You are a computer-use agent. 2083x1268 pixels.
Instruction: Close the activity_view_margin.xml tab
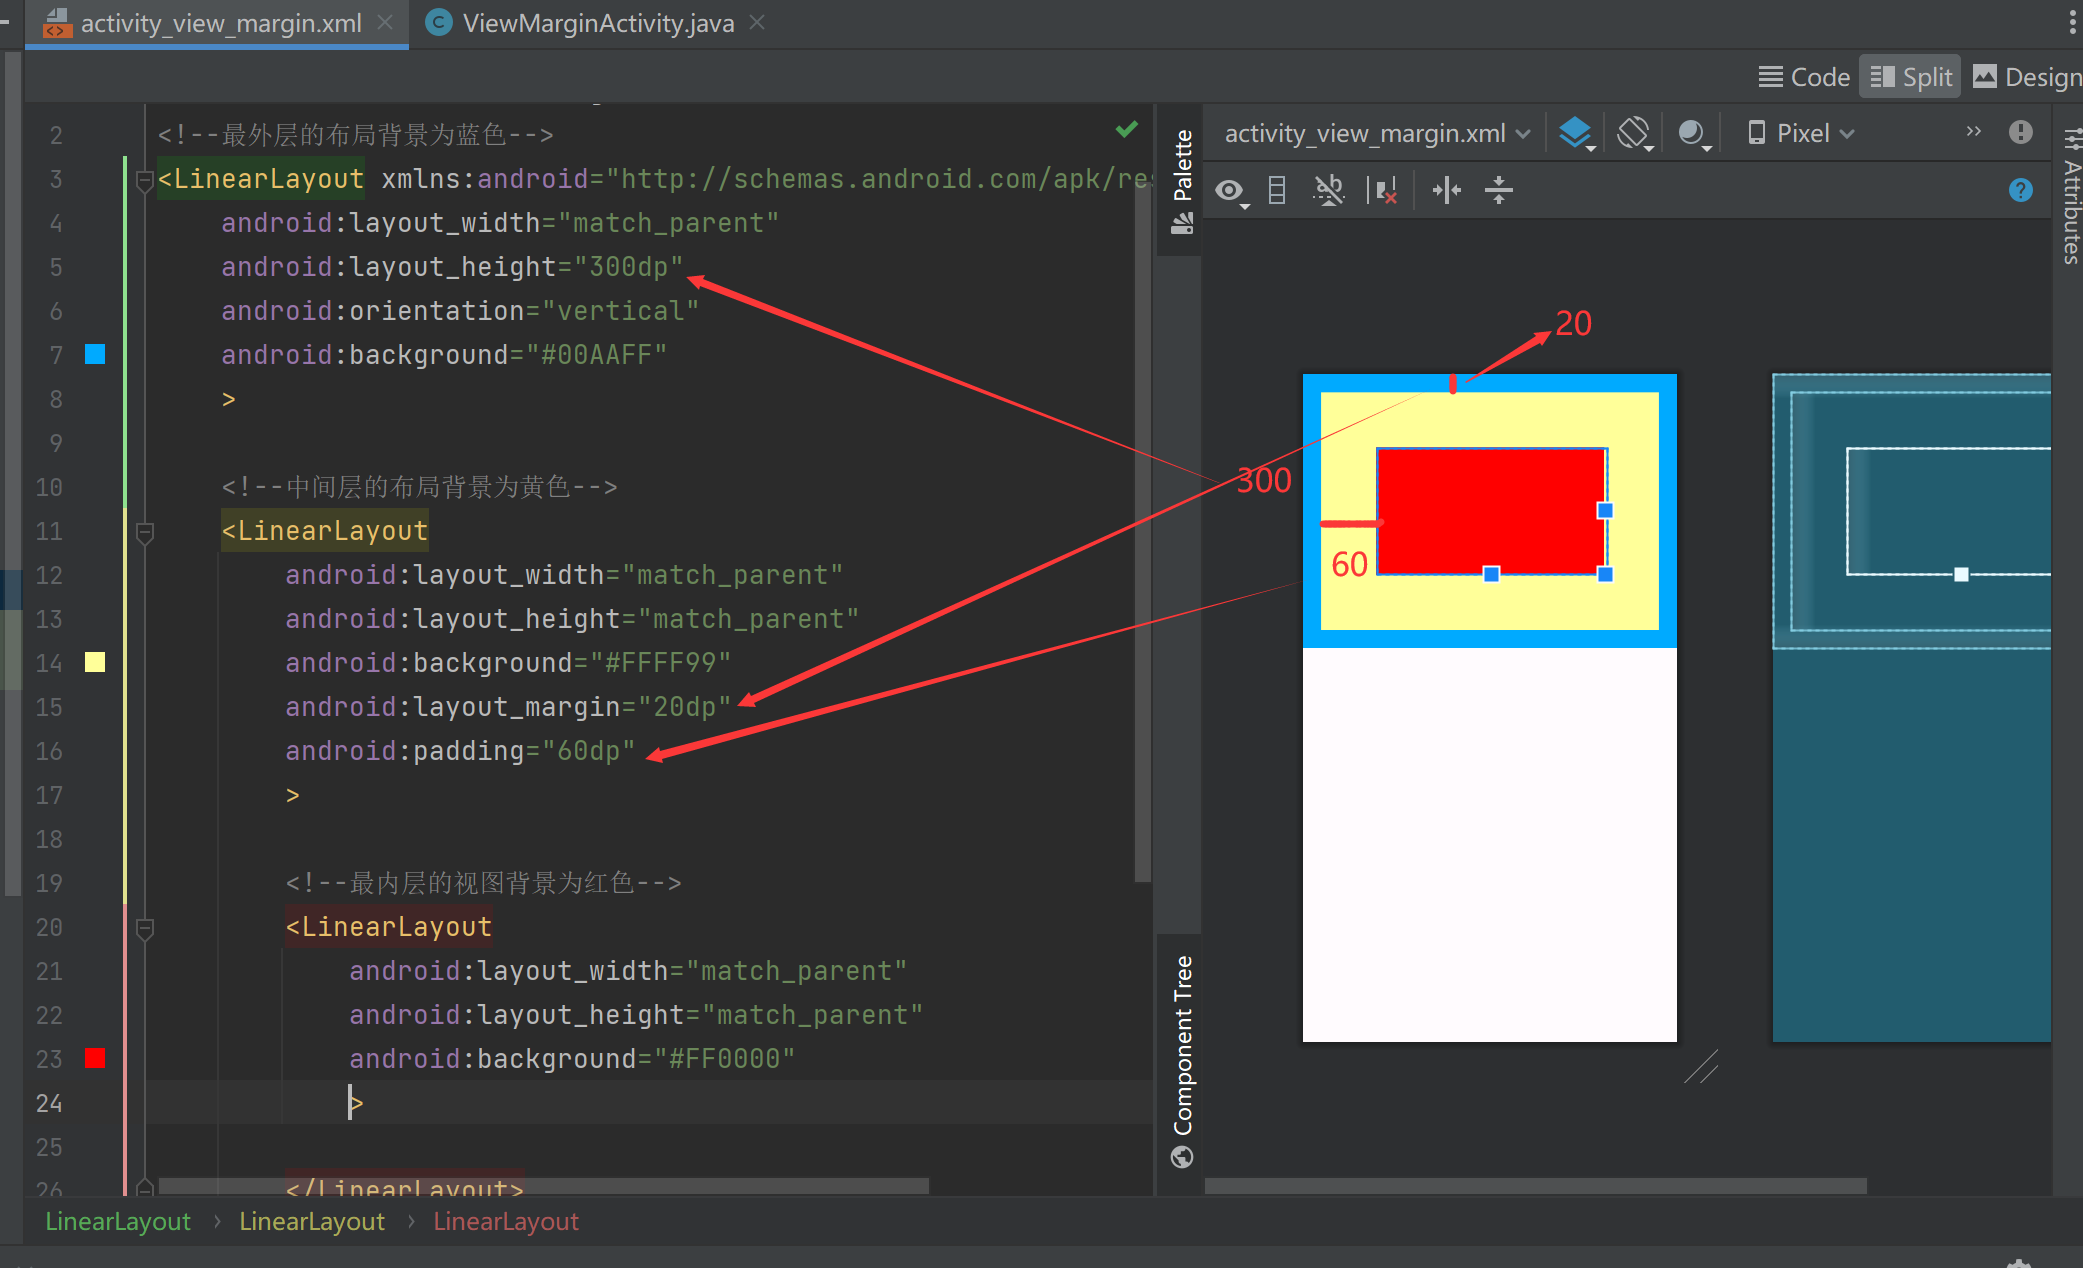click(x=385, y=22)
